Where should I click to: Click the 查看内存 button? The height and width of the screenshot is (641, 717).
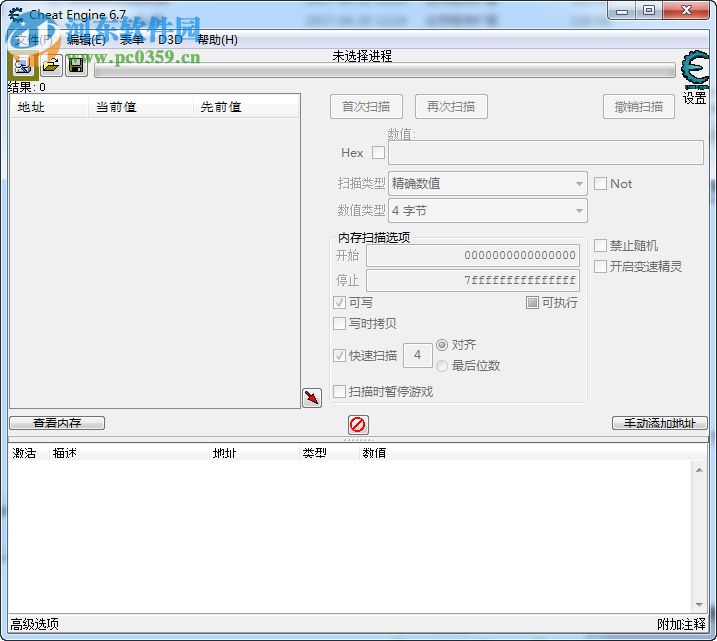(x=57, y=423)
